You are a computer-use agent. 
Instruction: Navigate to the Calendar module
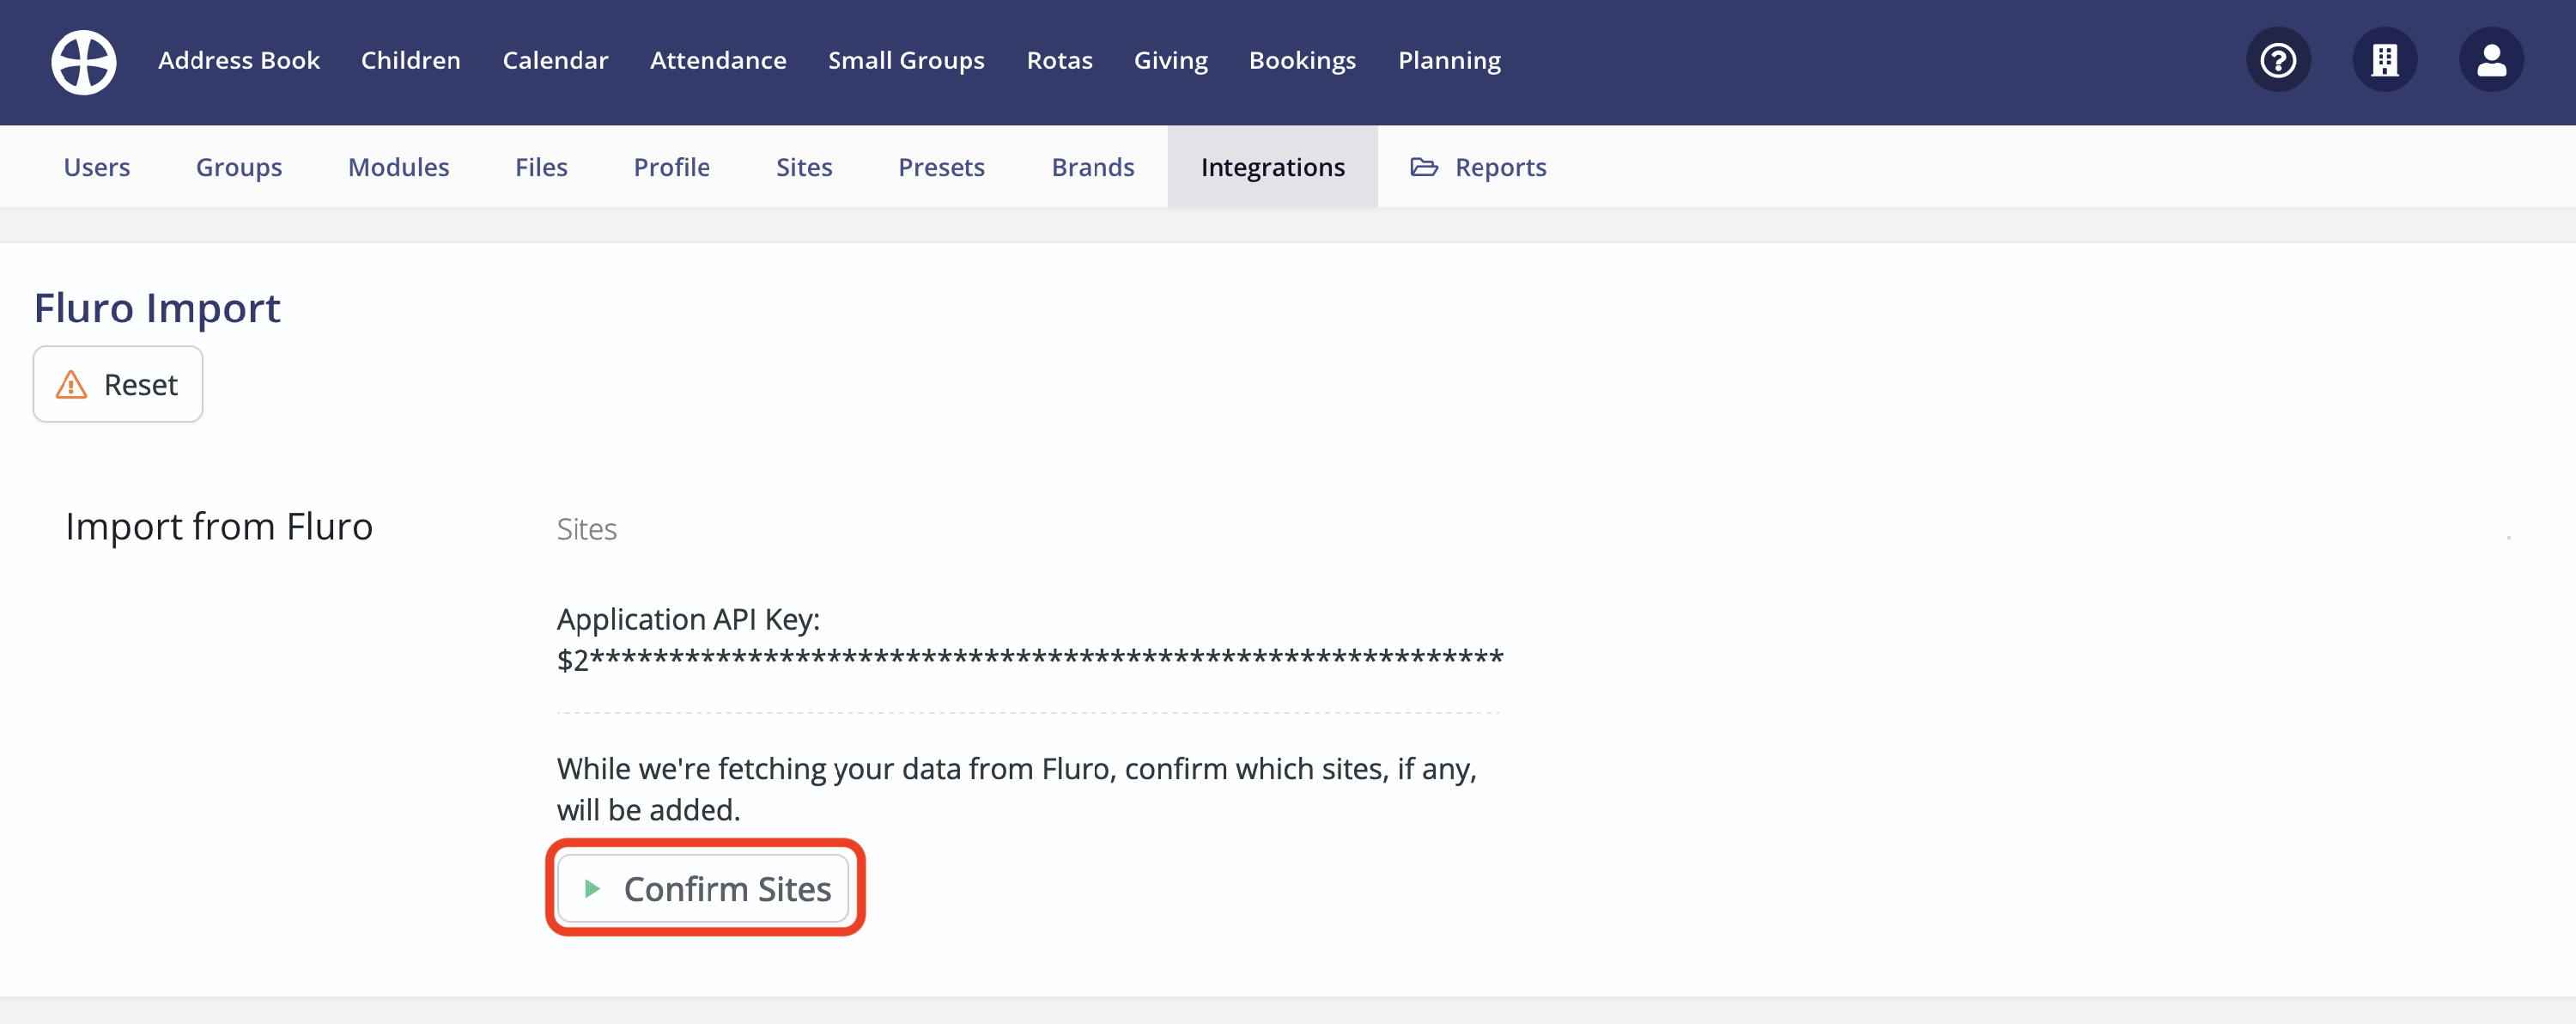pos(556,60)
